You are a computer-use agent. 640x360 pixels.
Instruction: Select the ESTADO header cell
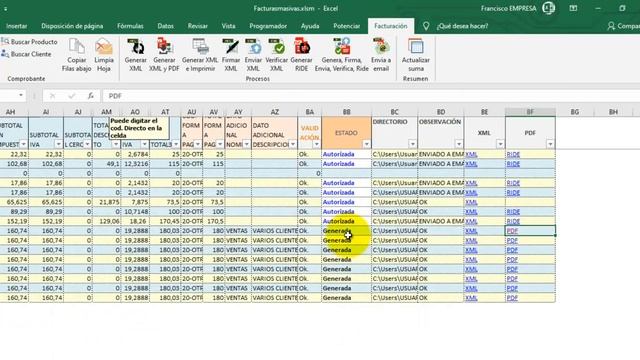pyautogui.click(x=347, y=133)
